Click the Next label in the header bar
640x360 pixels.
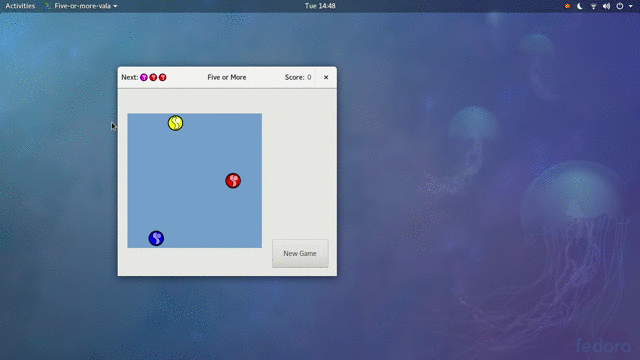[x=129, y=77]
